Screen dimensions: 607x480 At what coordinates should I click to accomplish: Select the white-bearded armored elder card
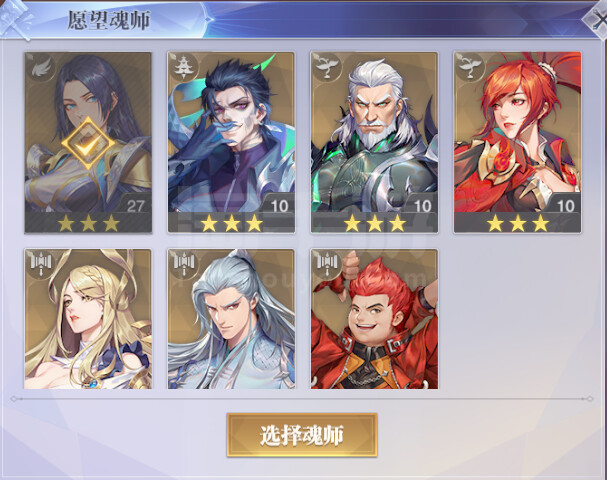point(374,142)
